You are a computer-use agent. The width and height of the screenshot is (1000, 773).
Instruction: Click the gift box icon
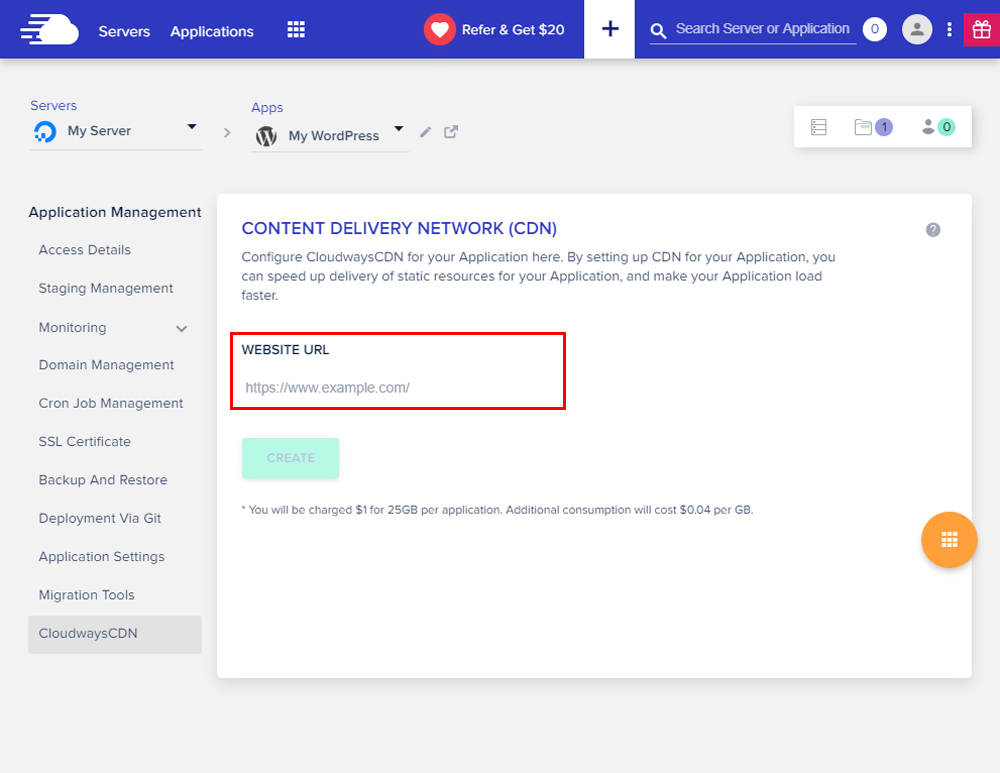click(982, 29)
